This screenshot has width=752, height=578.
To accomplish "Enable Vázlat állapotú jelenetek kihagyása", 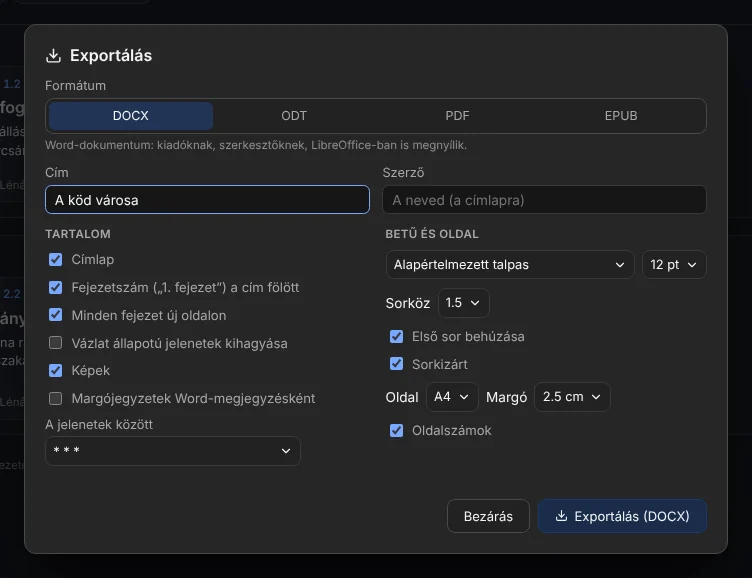I will (56, 343).
